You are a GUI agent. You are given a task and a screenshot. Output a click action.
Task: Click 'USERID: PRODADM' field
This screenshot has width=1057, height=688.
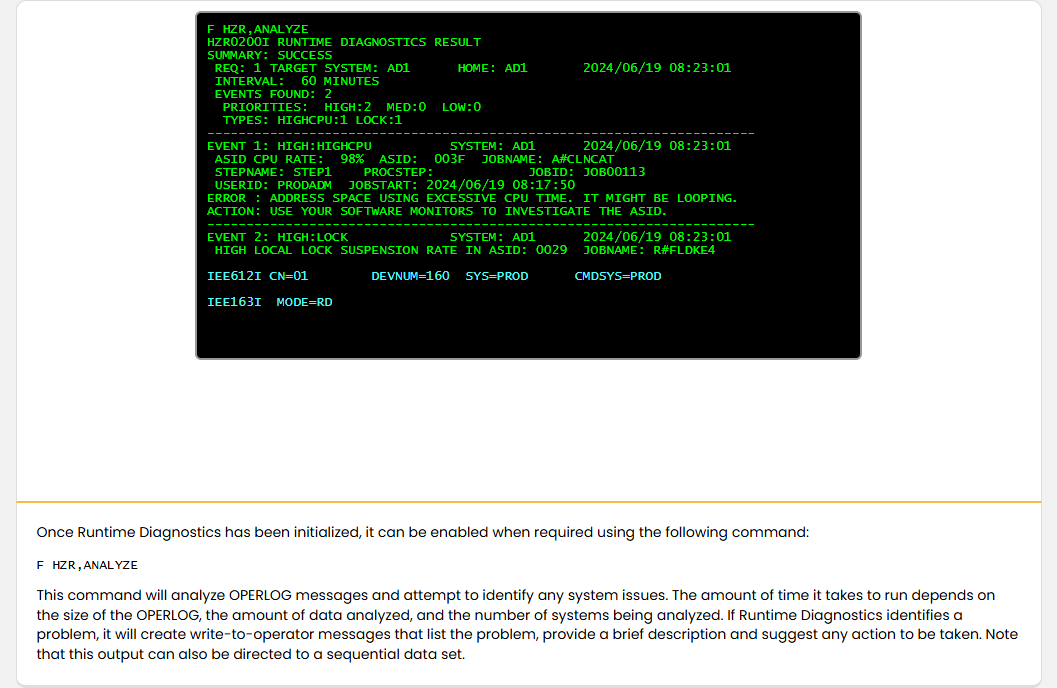tap(273, 185)
